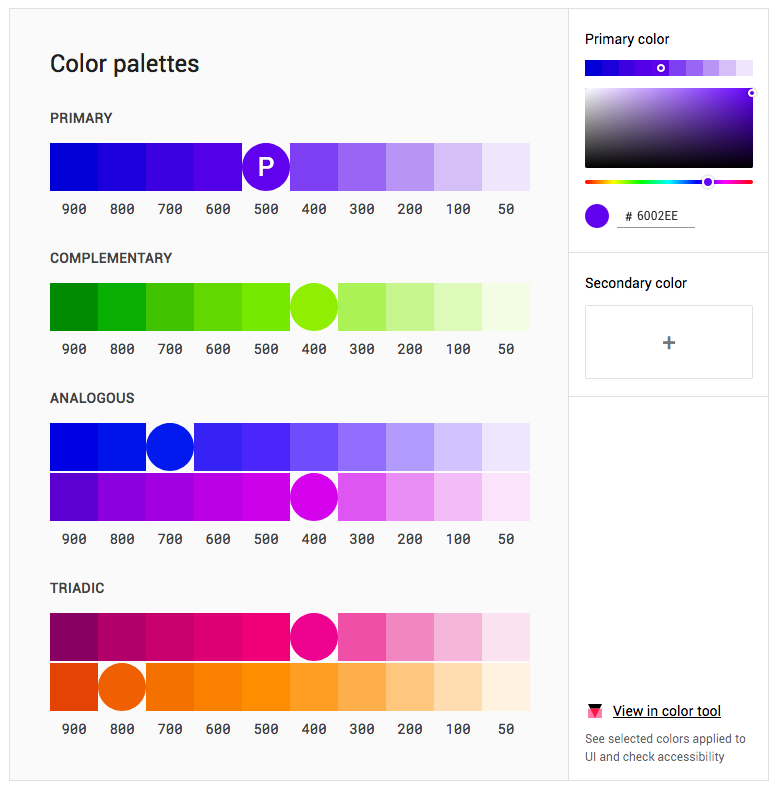This screenshot has width=775, height=788.
Task: Pick the triadic 900 dark magenta swatch
Action: point(74,637)
